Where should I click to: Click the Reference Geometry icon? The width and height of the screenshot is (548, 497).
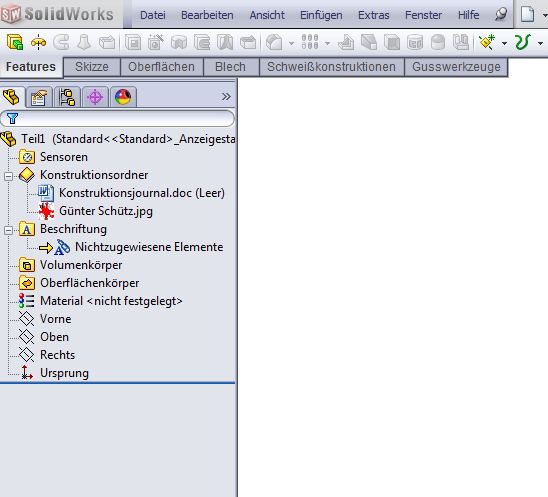(487, 43)
